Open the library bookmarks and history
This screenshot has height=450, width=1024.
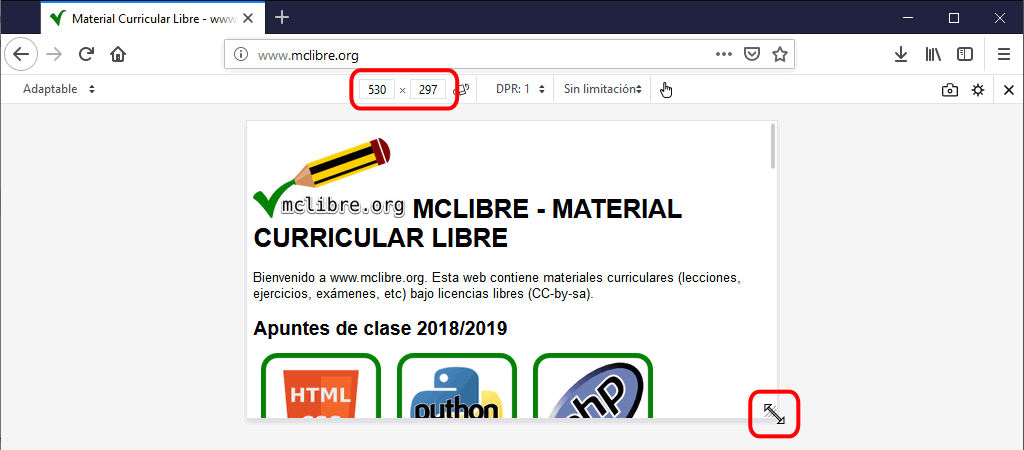(x=933, y=55)
